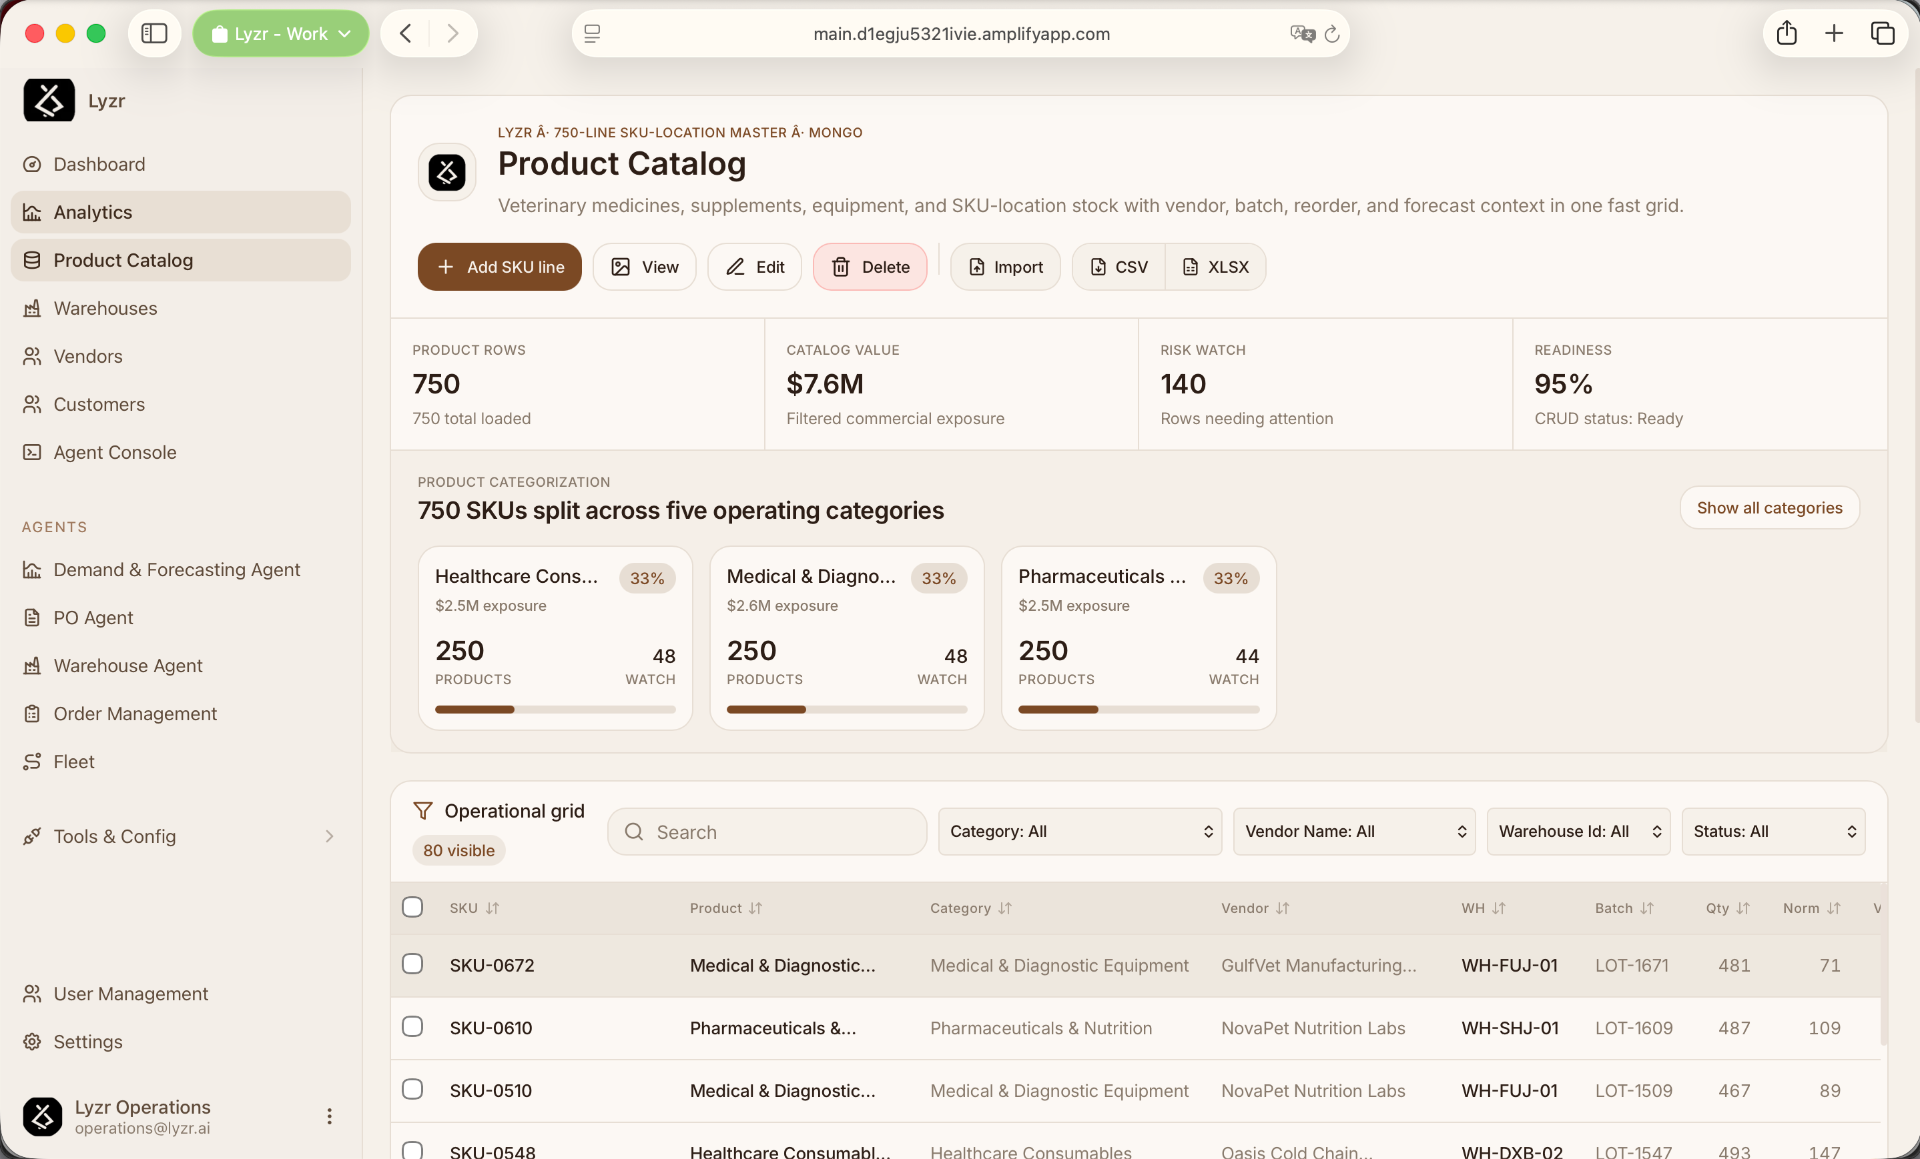The height and width of the screenshot is (1159, 1920).
Task: Open the Analytics page
Action: 180,212
